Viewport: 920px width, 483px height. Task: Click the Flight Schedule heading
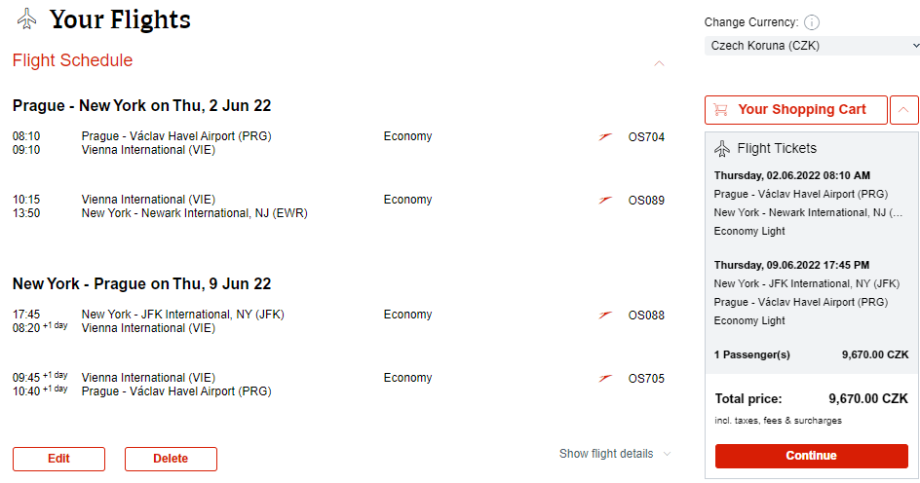(x=72, y=61)
